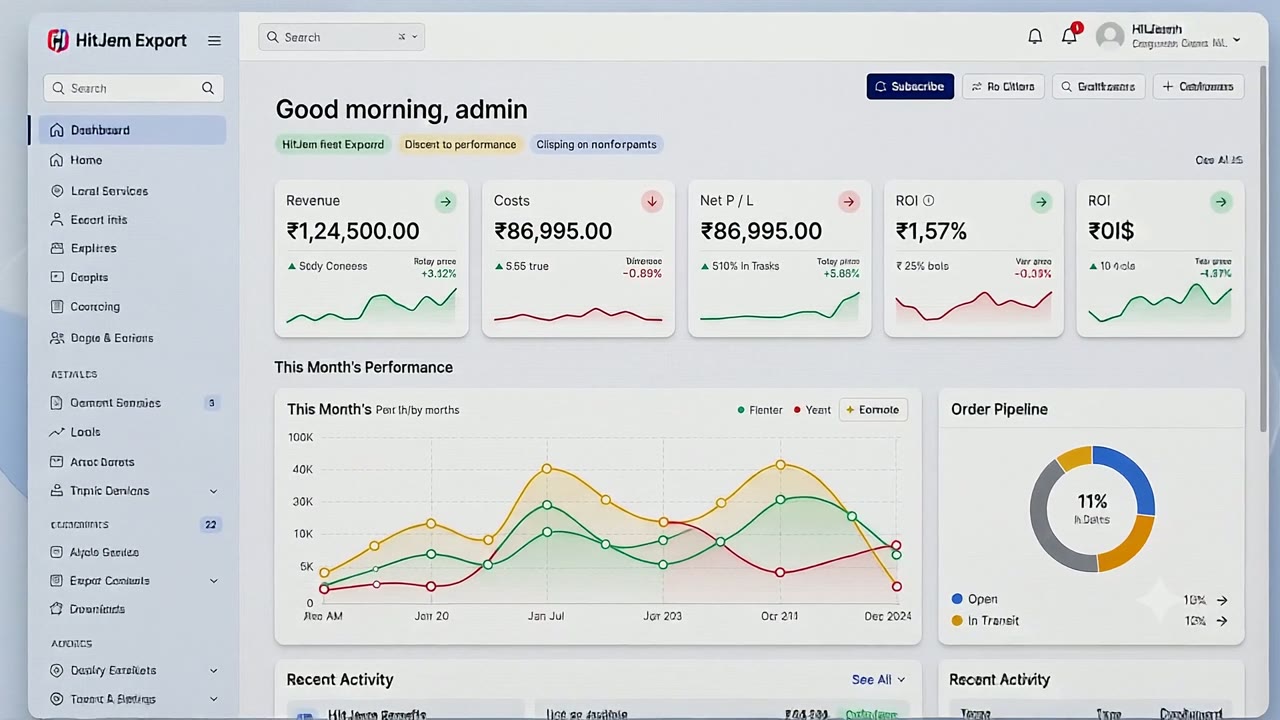
Task: Select Dashboard in the sidebar
Action: tap(132, 130)
